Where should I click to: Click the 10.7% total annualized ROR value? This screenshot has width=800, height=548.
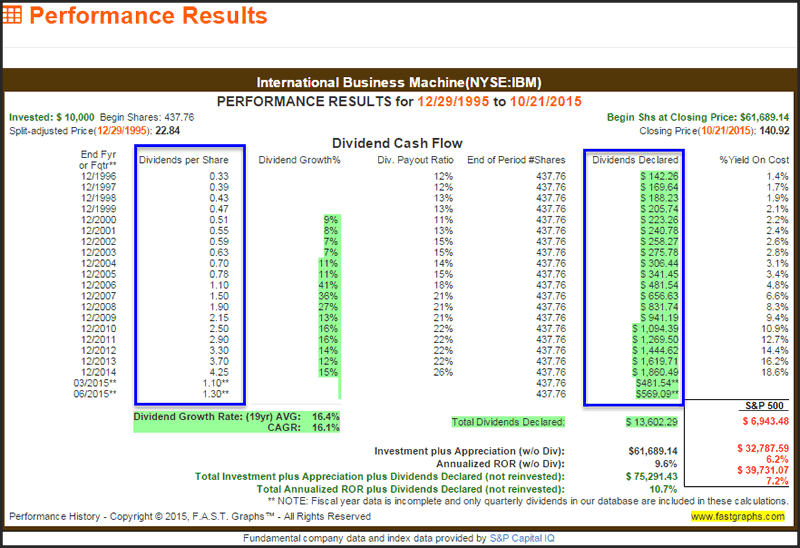click(663, 489)
